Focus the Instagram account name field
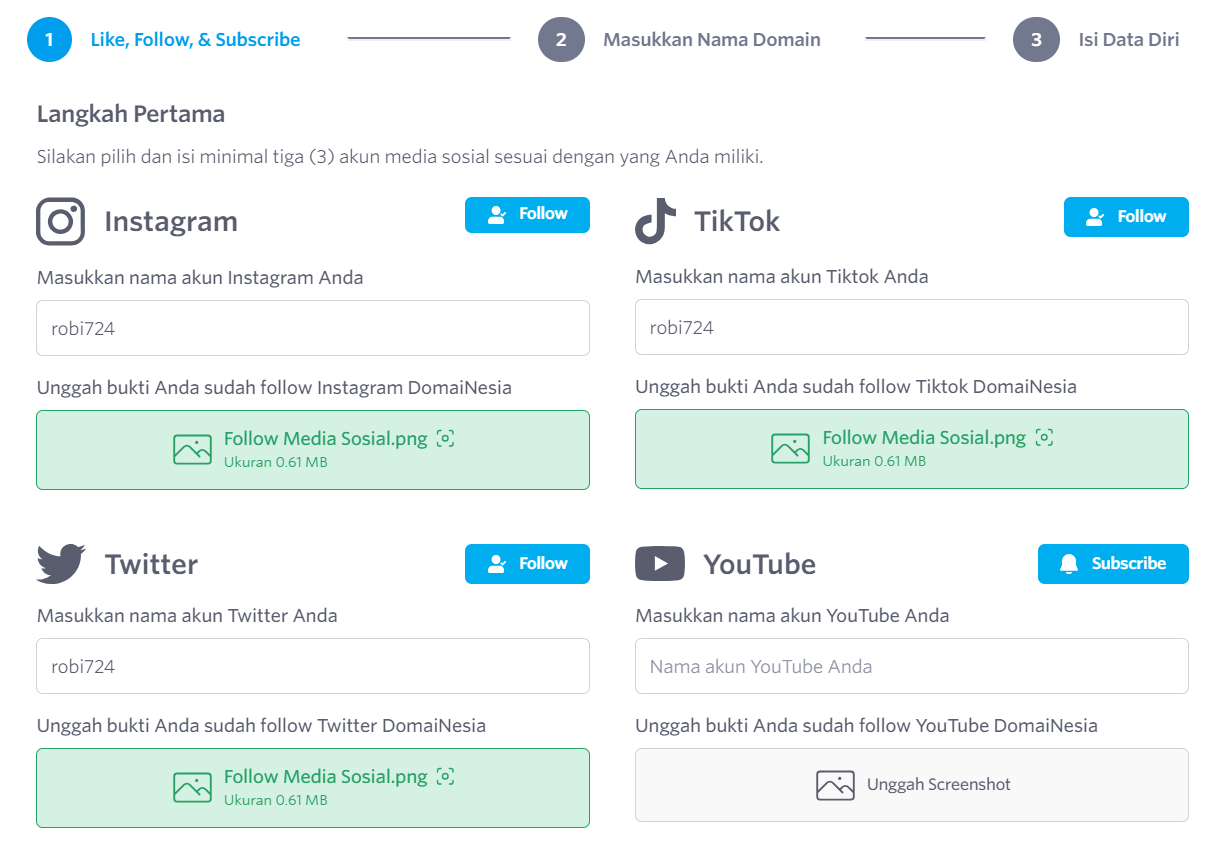The width and height of the screenshot is (1221, 852). click(x=313, y=328)
